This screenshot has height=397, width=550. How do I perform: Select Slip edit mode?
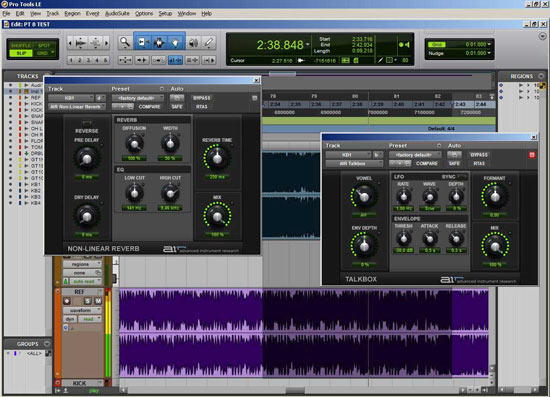[x=21, y=53]
